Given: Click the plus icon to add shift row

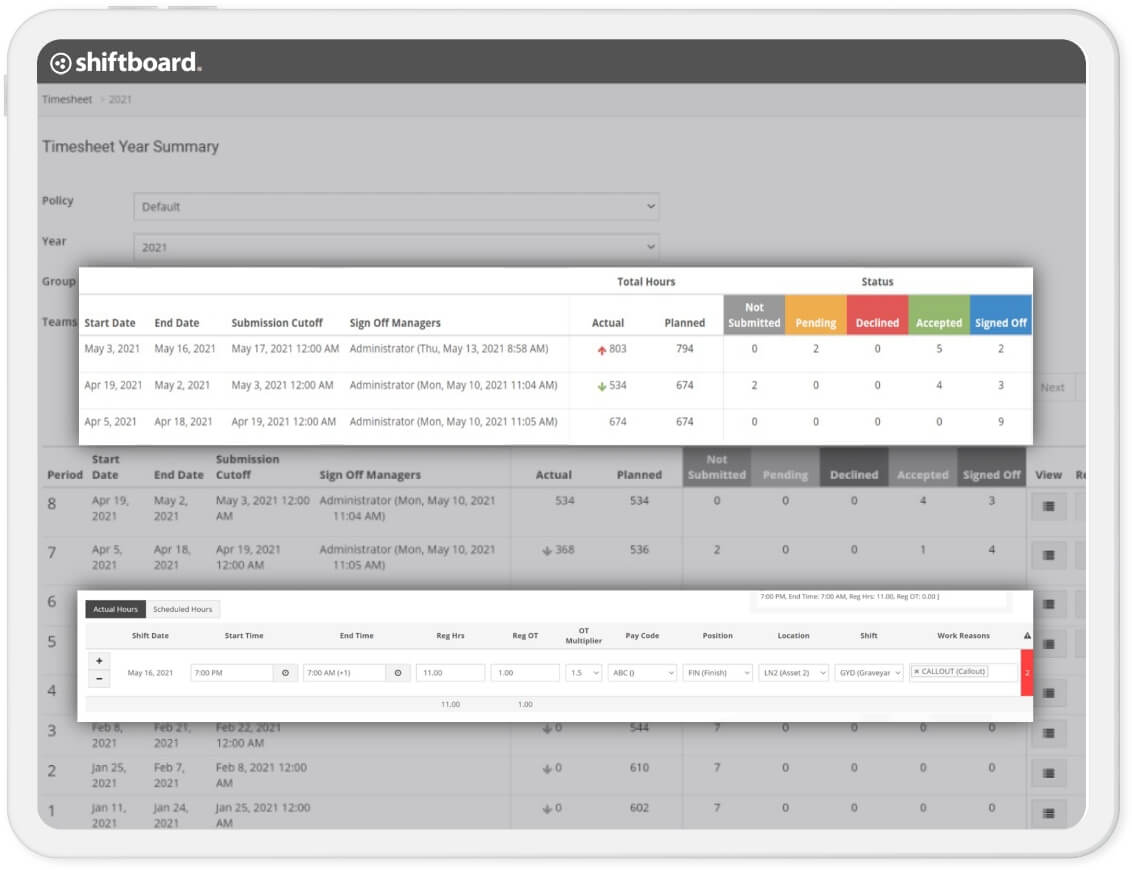Looking at the screenshot, I should coord(99,661).
